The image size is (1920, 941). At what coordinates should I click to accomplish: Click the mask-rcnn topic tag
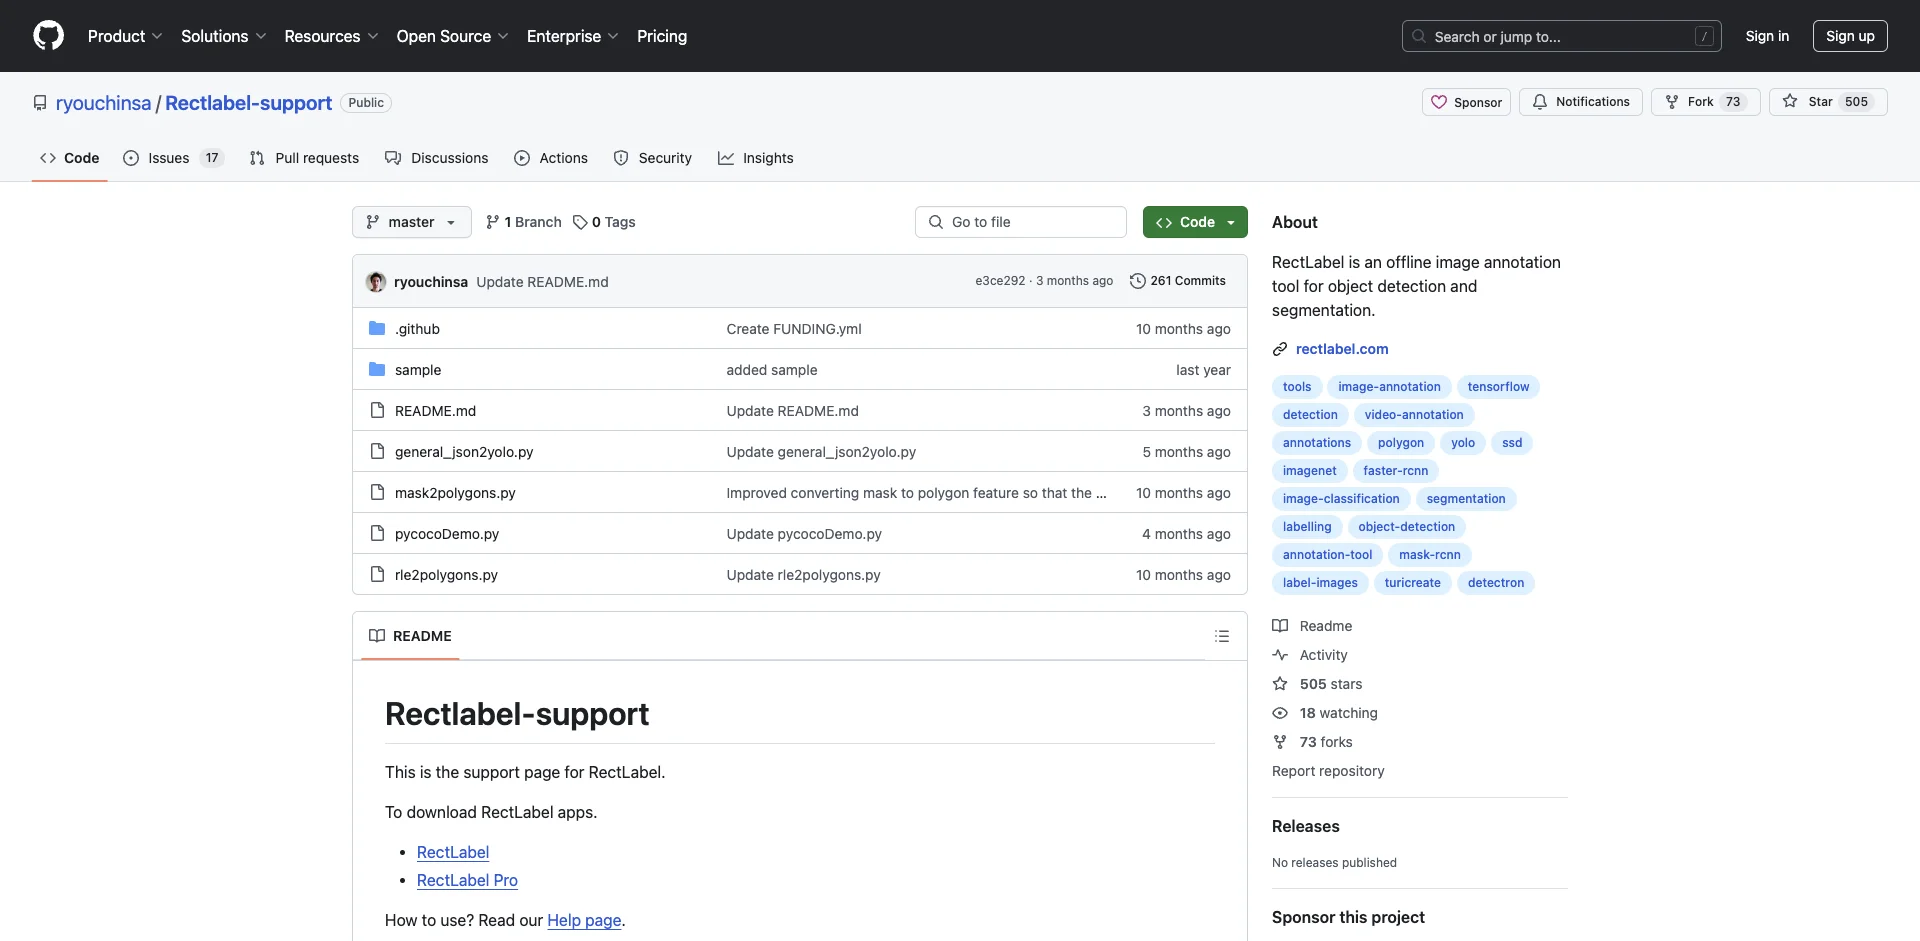(x=1430, y=555)
